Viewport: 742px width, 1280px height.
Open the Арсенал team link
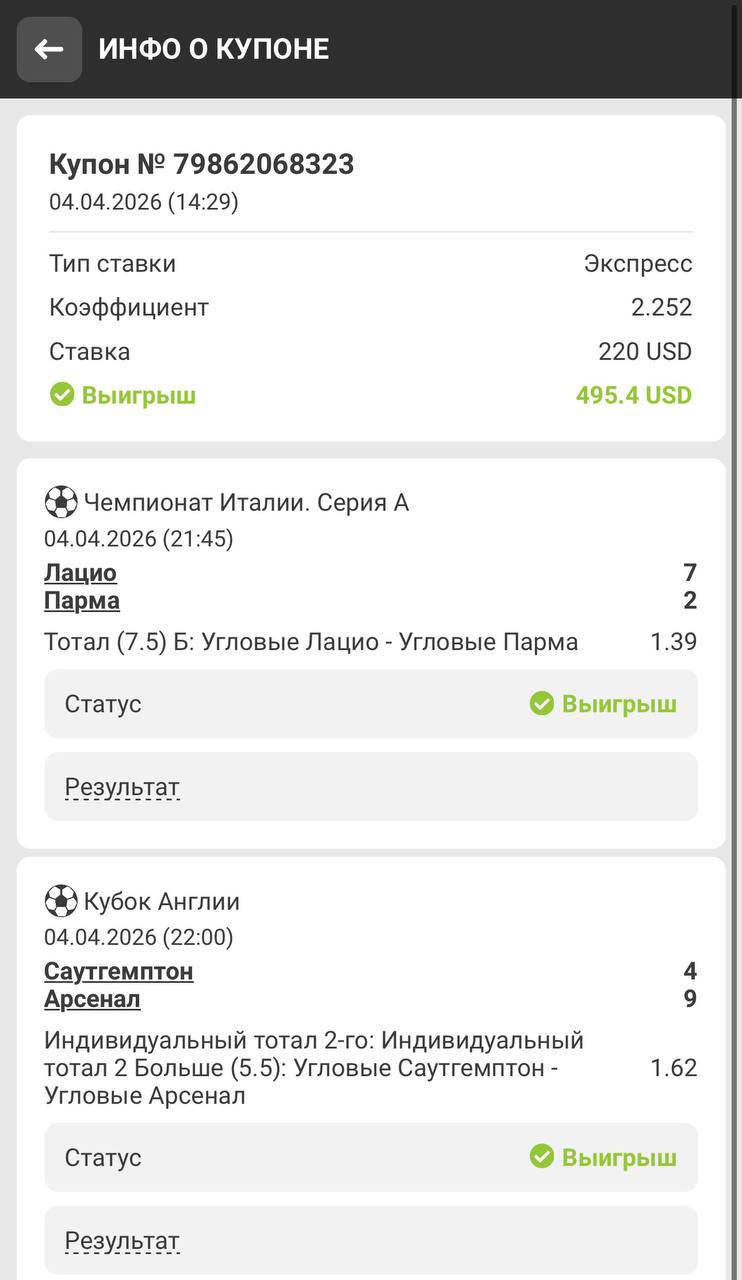92,999
